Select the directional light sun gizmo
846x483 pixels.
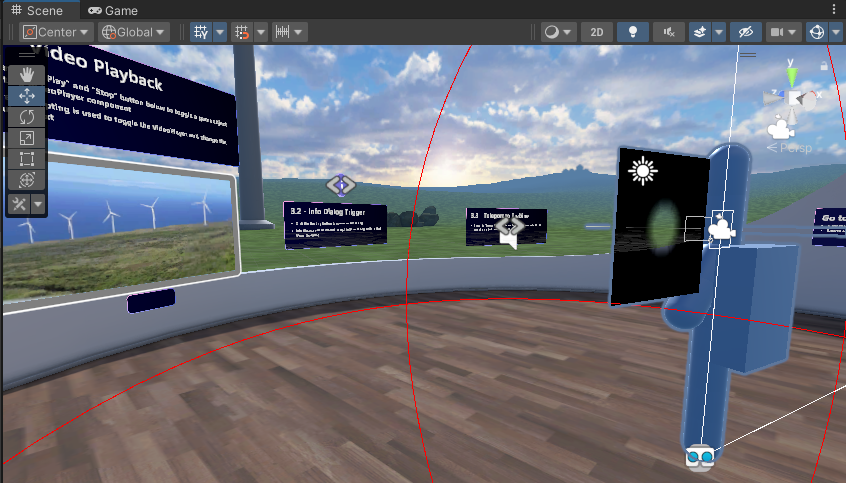[643, 171]
